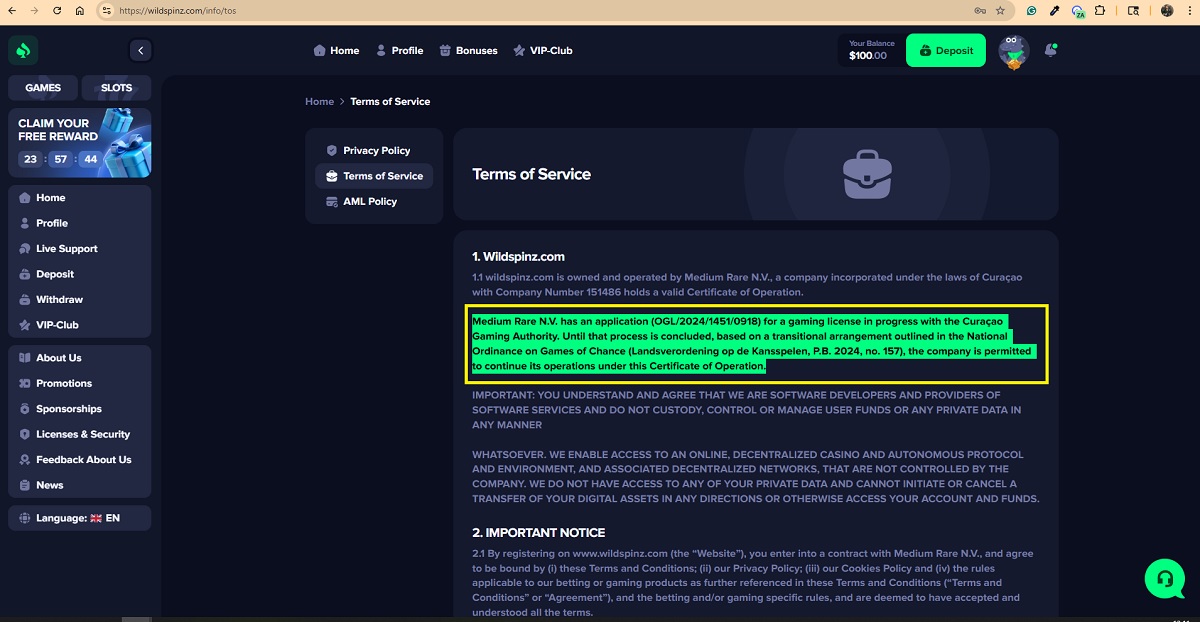The width and height of the screenshot is (1200, 622).
Task: Bookmark this page with star icon
Action: point(1000,11)
